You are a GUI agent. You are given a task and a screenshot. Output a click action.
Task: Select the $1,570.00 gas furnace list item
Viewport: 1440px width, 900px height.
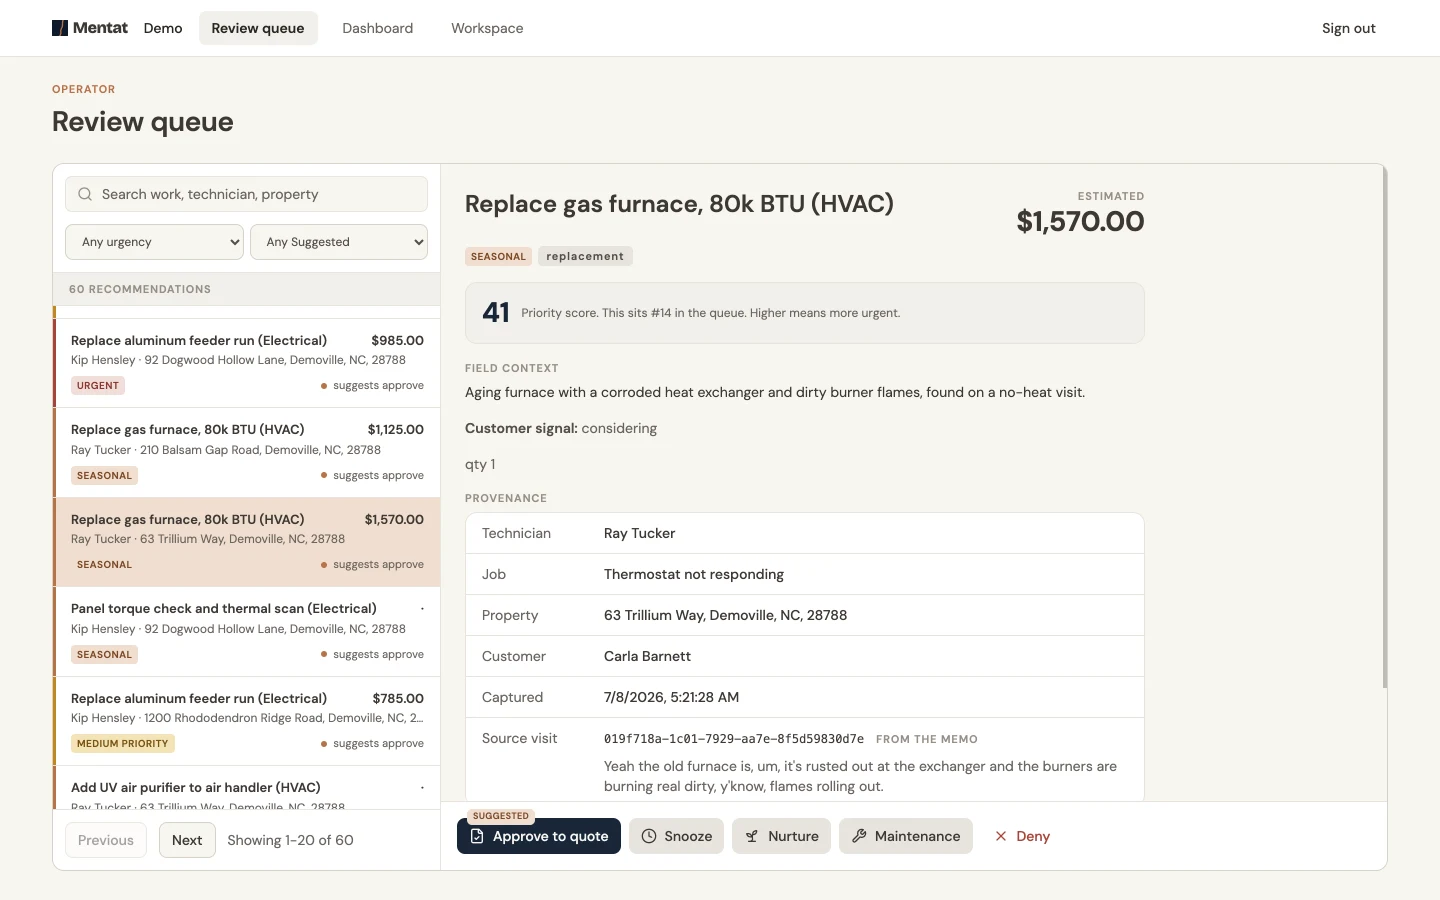[247, 542]
